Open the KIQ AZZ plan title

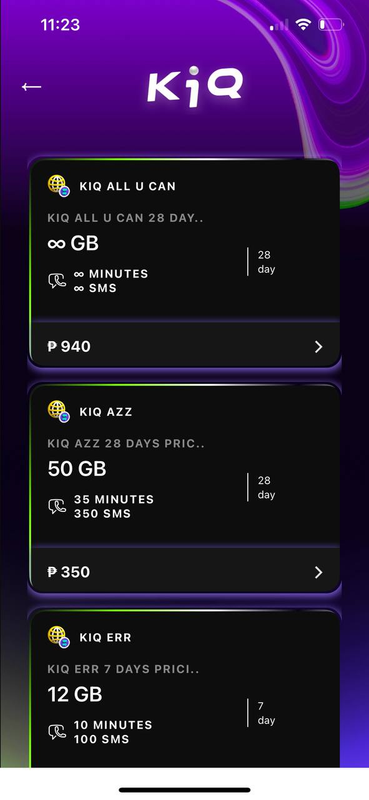pos(106,412)
